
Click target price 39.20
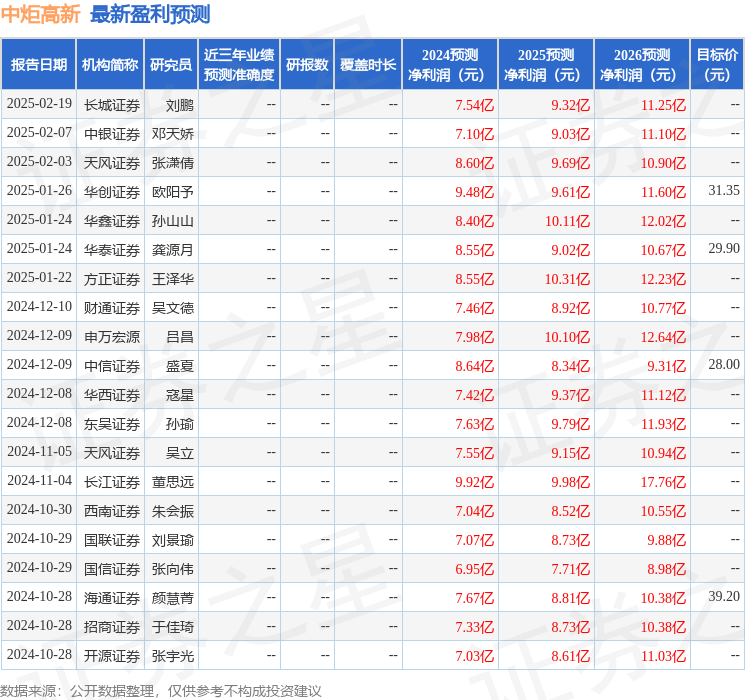(x=724, y=596)
